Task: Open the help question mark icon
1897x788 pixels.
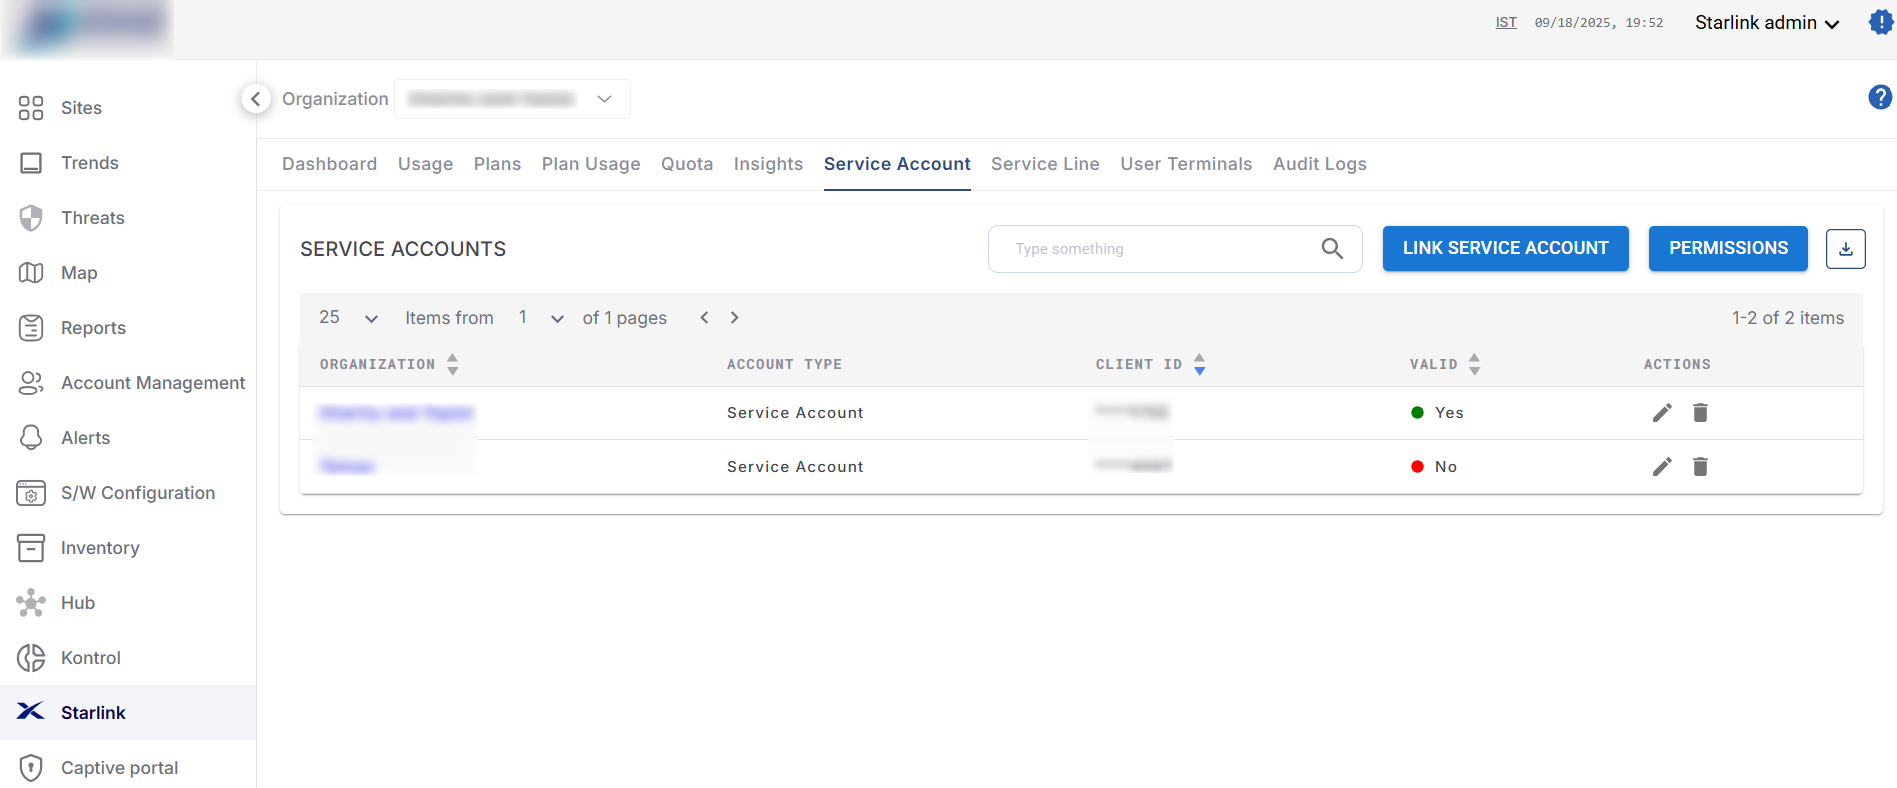Action: coord(1879,97)
